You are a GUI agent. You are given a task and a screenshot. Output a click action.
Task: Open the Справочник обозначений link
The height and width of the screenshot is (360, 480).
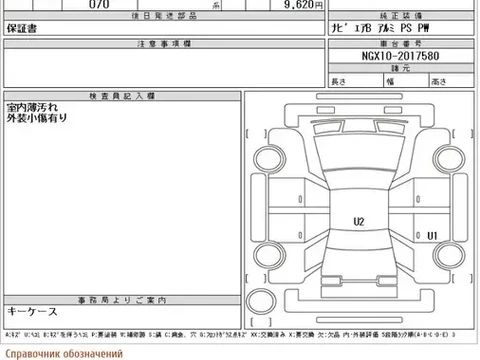(x=64, y=354)
